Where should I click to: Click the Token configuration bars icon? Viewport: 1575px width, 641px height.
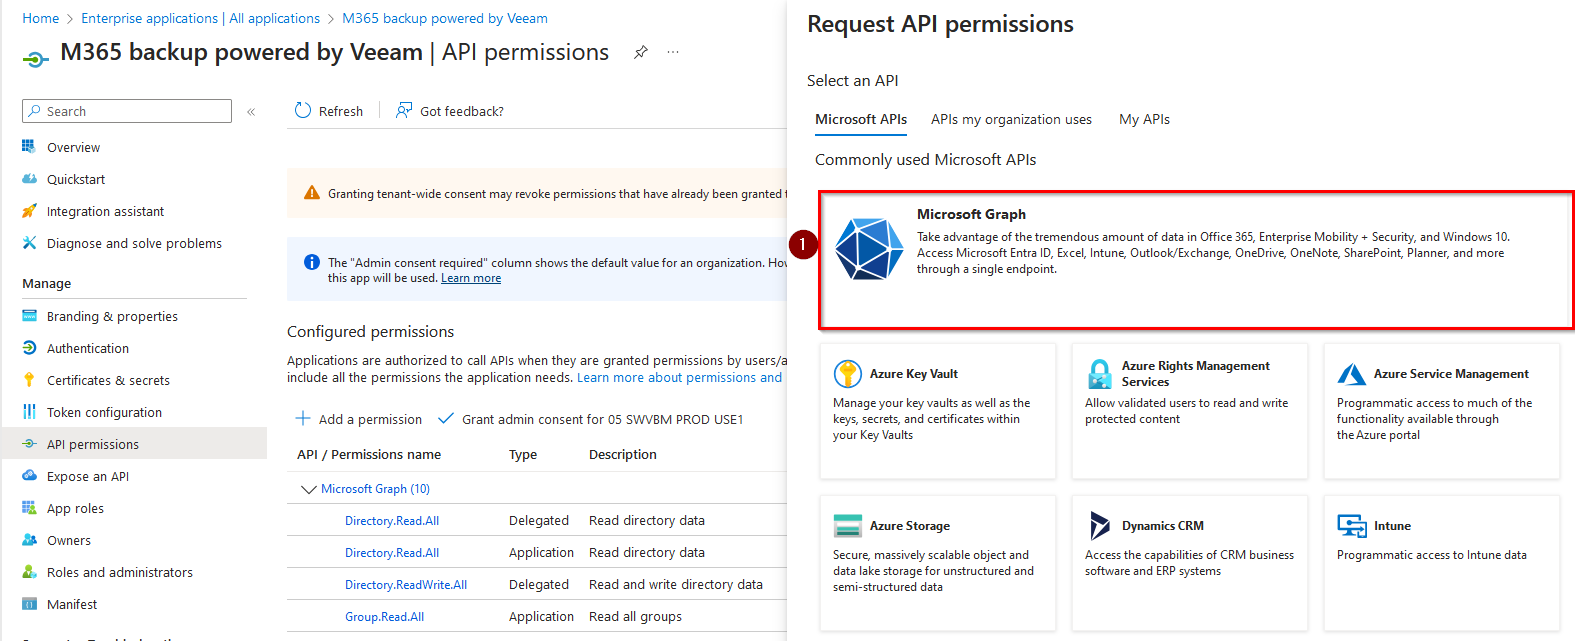pos(29,412)
